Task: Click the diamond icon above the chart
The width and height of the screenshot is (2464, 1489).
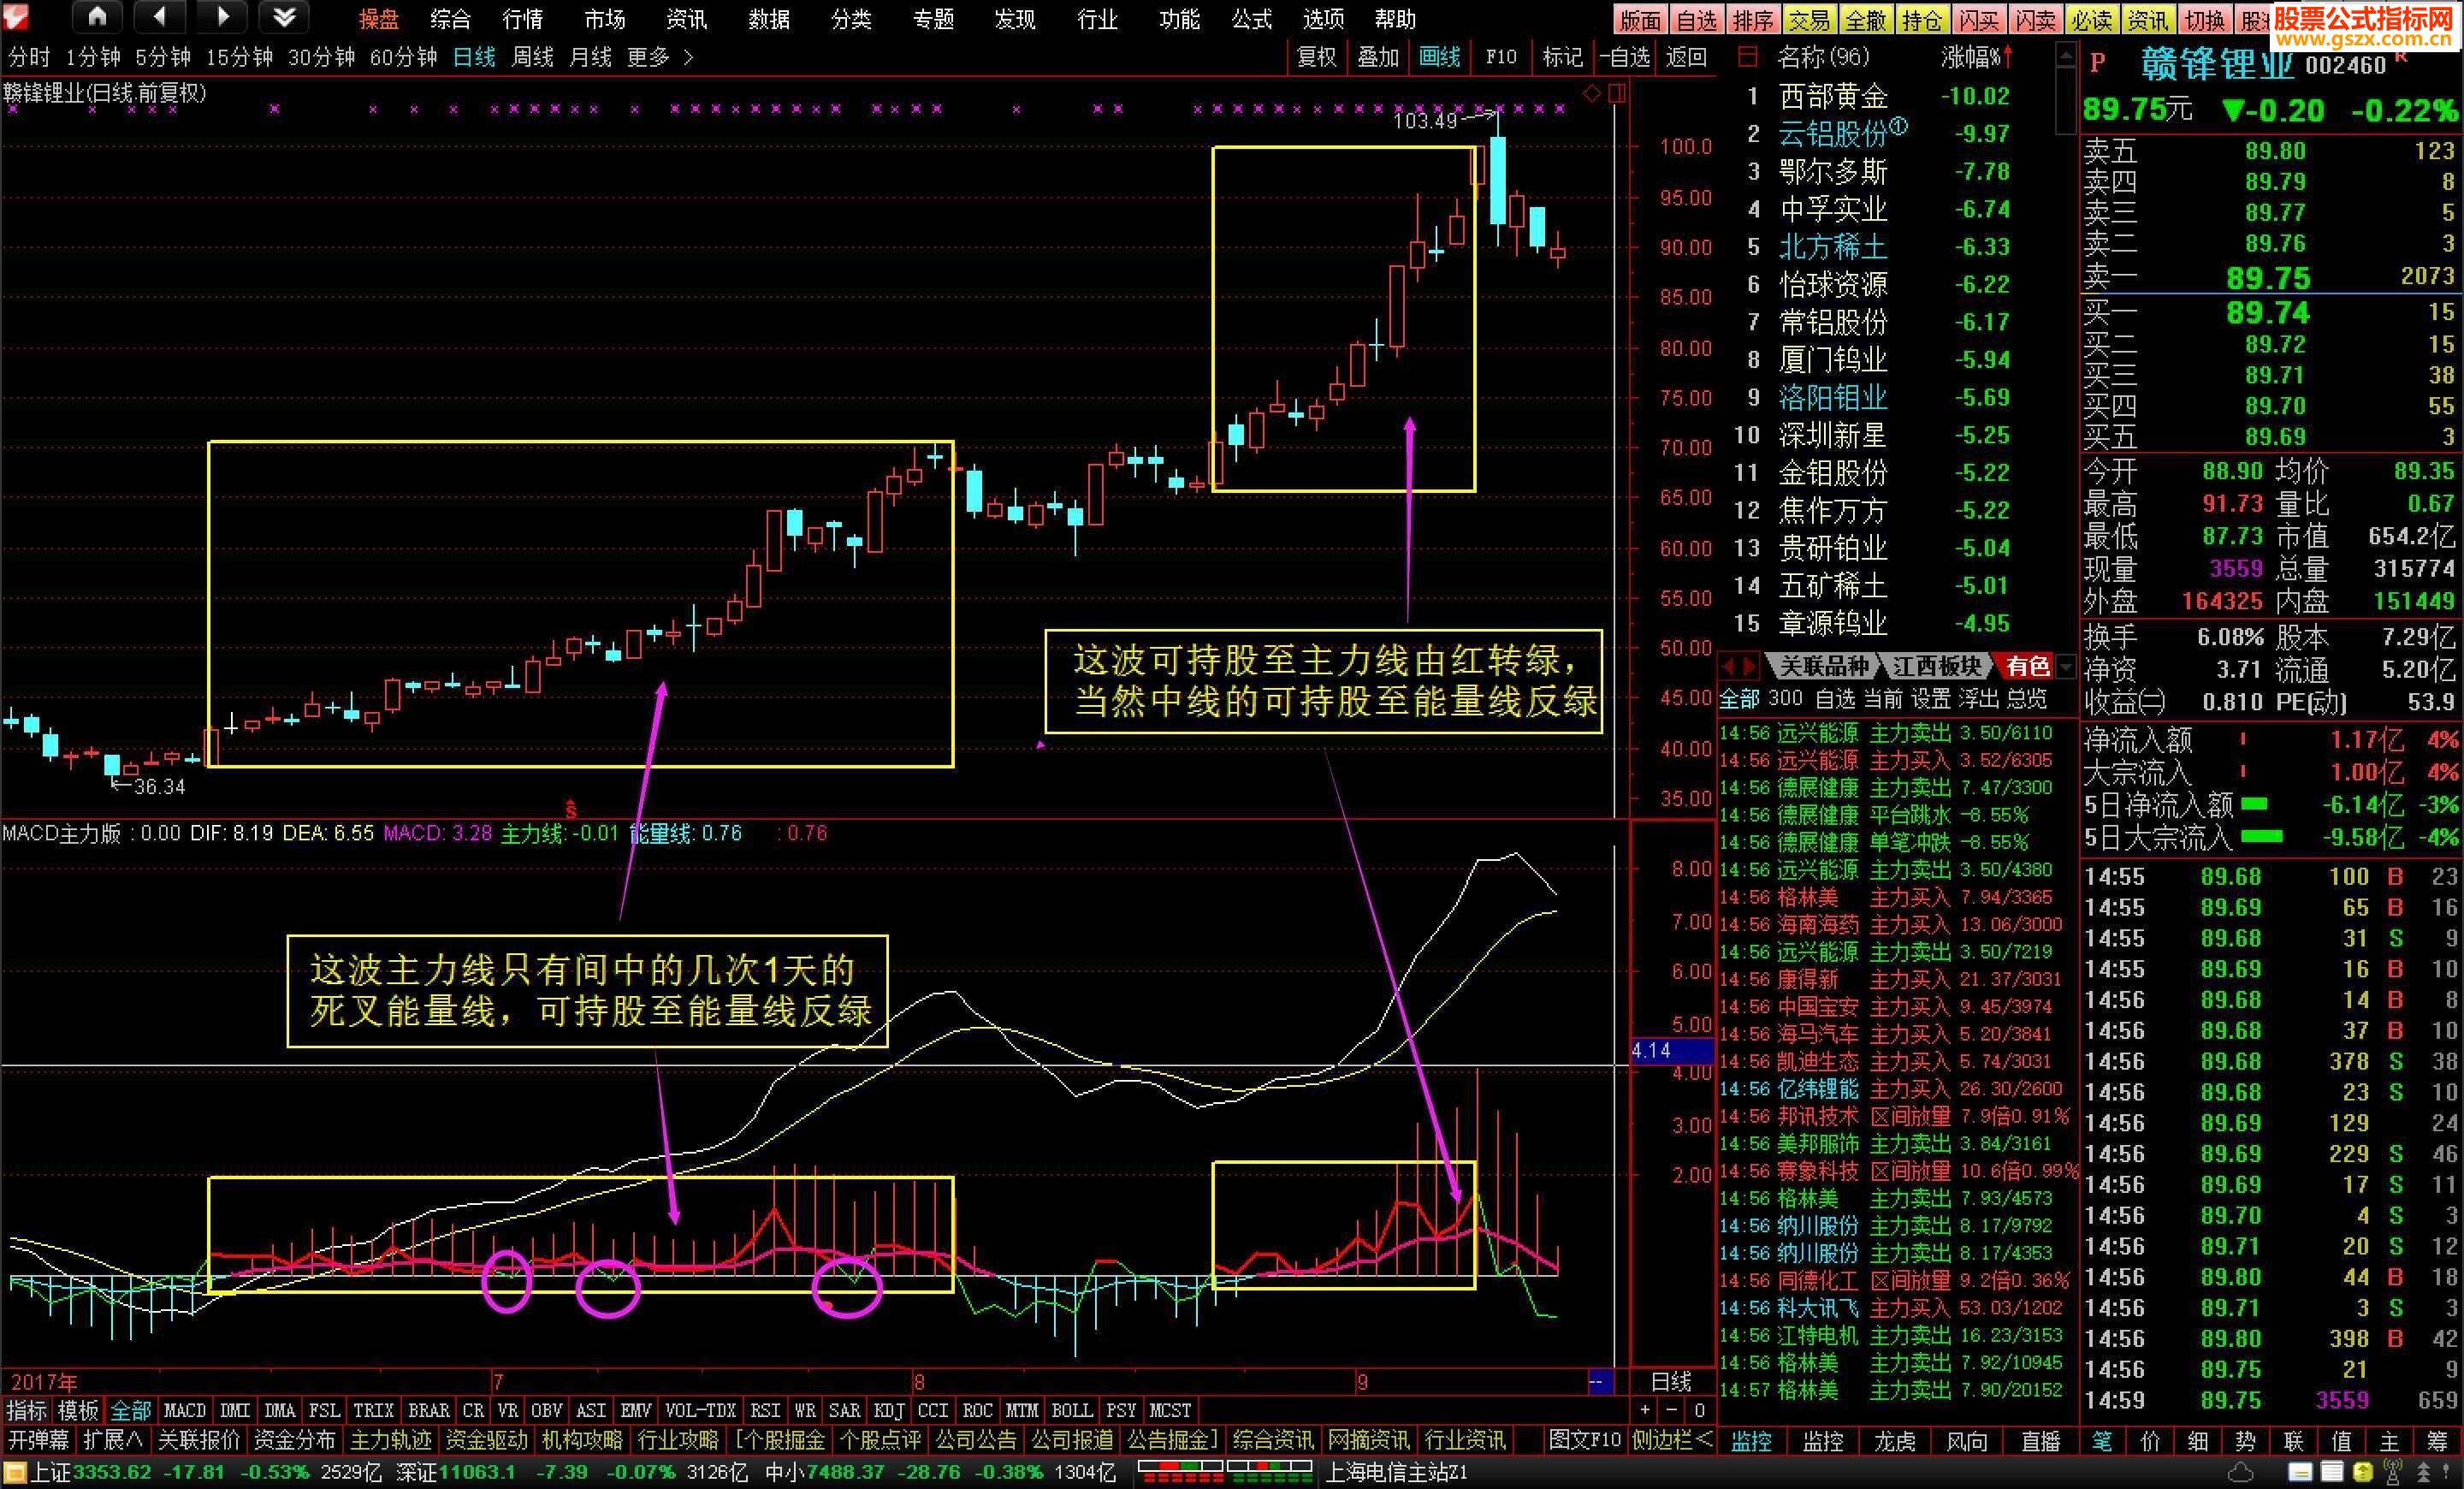Action: pos(1591,94)
